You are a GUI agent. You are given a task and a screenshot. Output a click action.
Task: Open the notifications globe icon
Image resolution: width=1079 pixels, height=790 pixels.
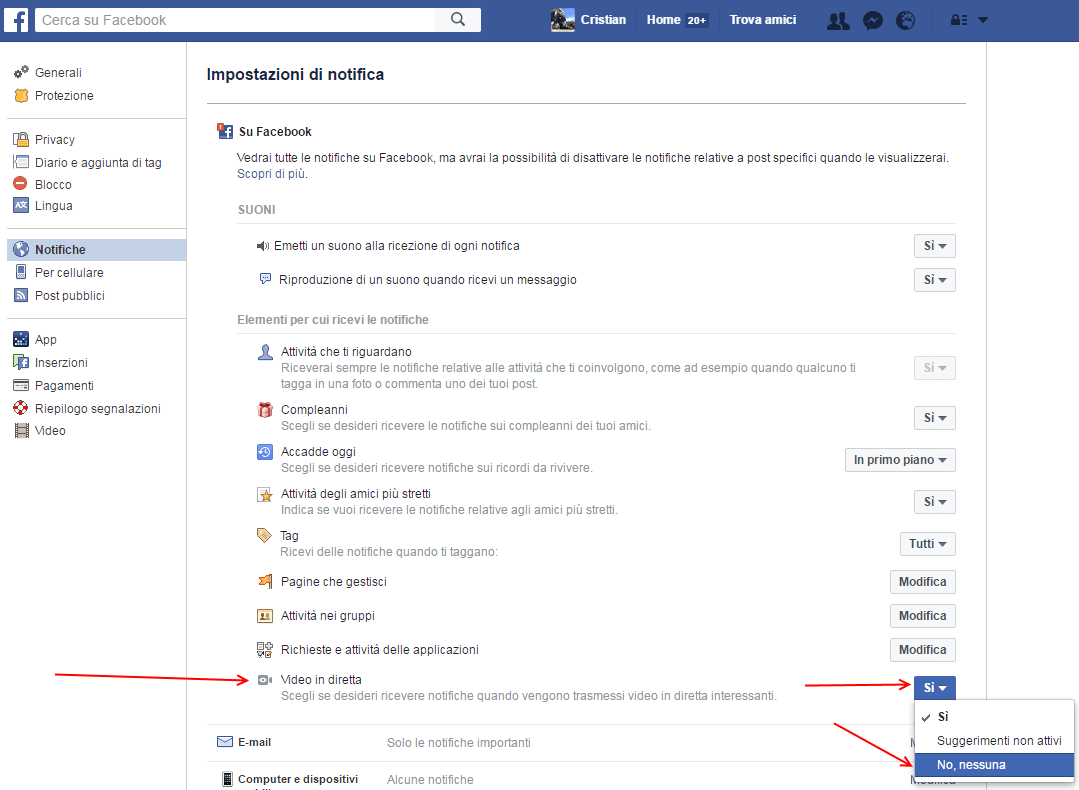coord(906,21)
